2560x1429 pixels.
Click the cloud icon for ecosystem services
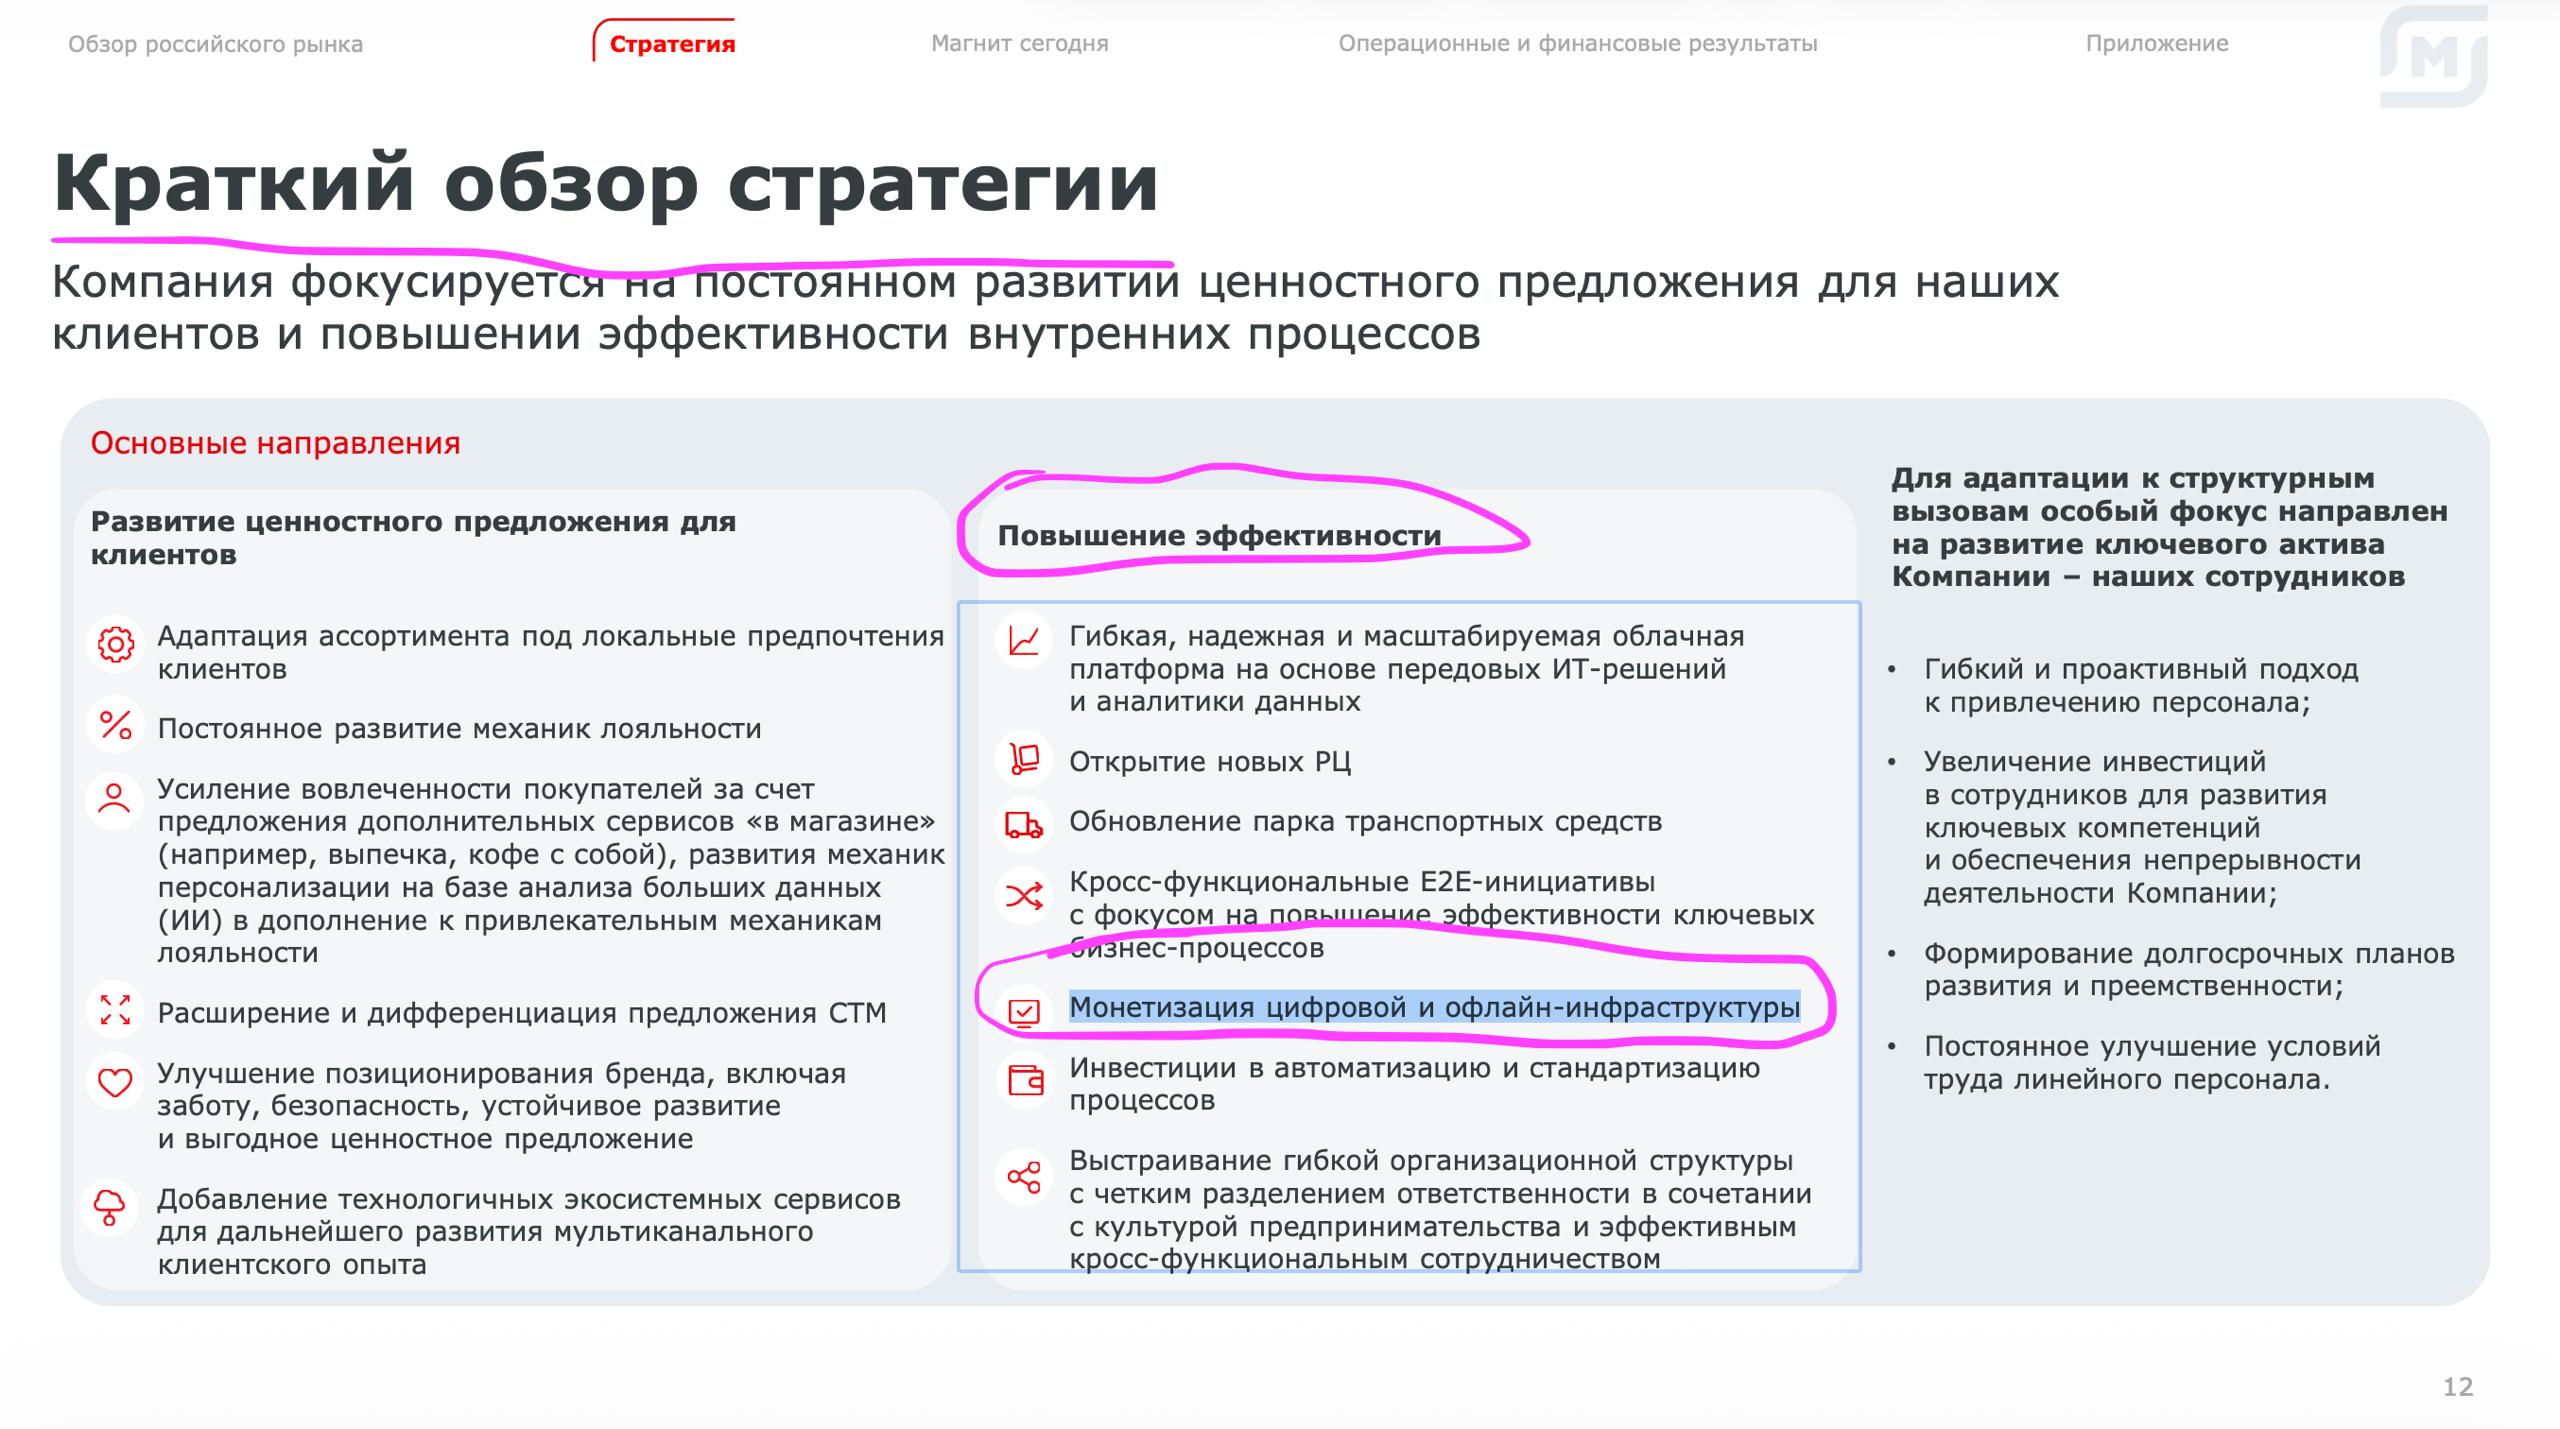[x=109, y=1207]
